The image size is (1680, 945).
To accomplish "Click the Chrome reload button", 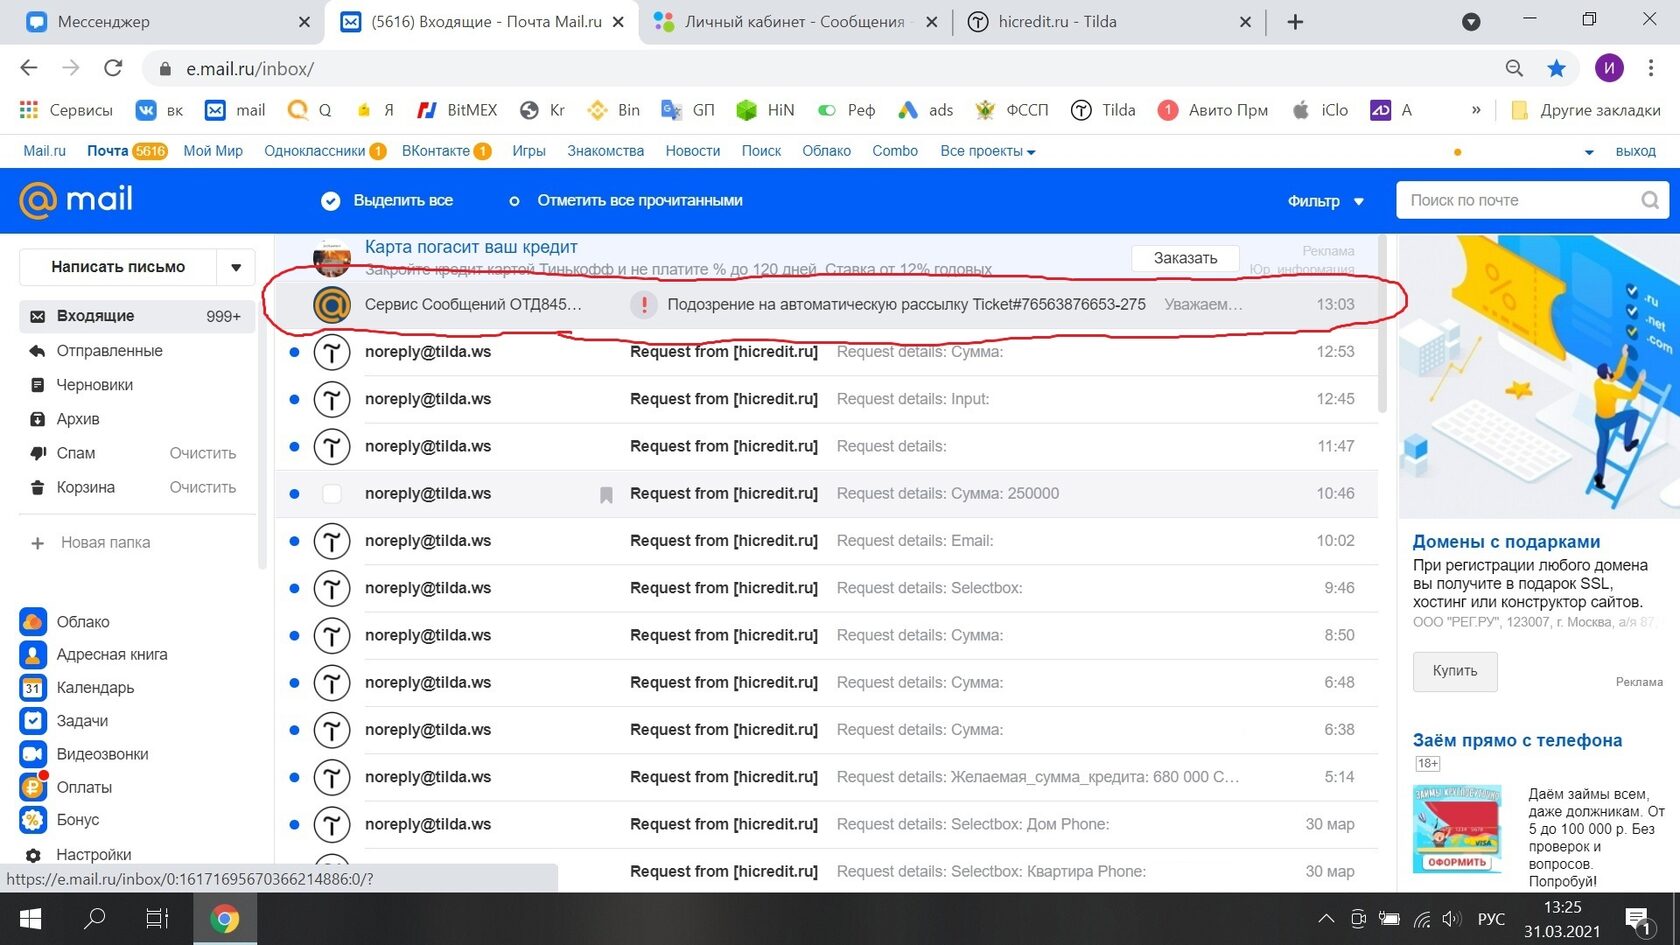I will coord(113,68).
